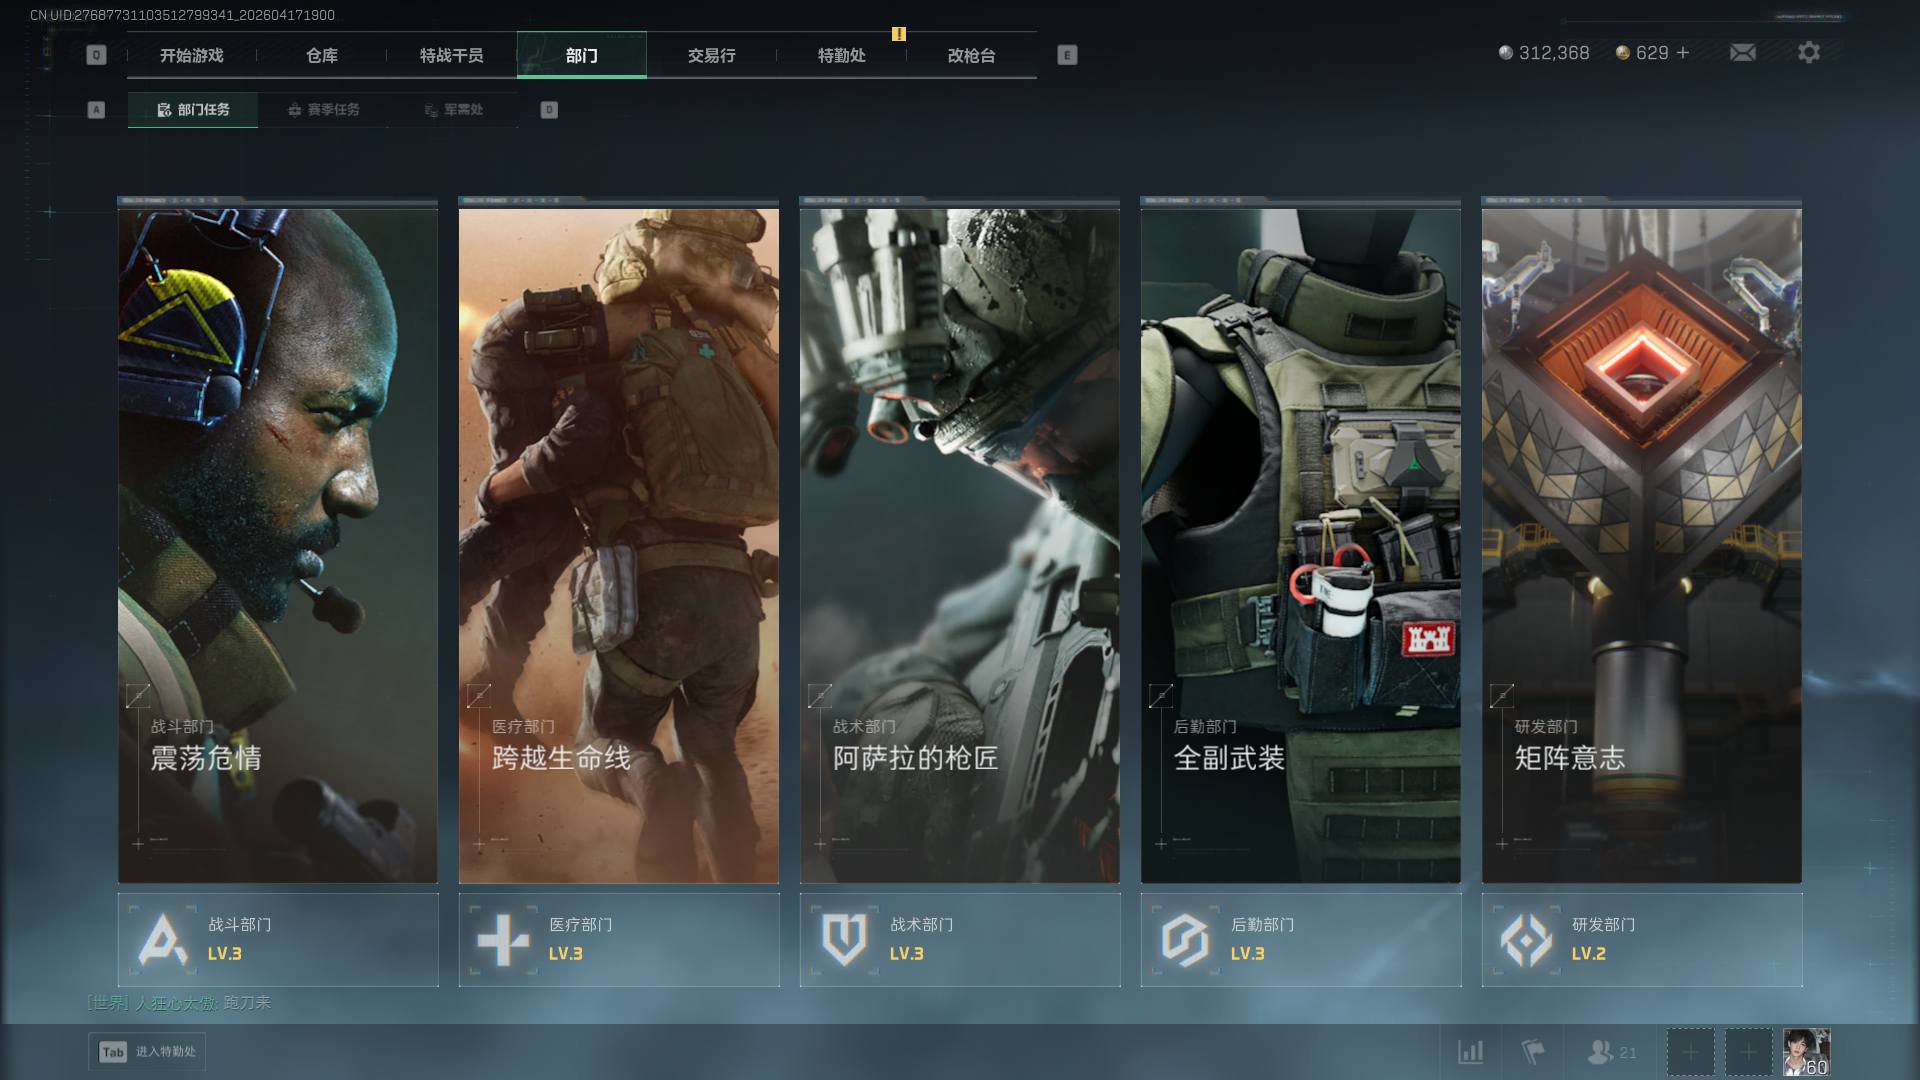
Task: Open the 战斗部门 LV.3 panel
Action: 278,939
